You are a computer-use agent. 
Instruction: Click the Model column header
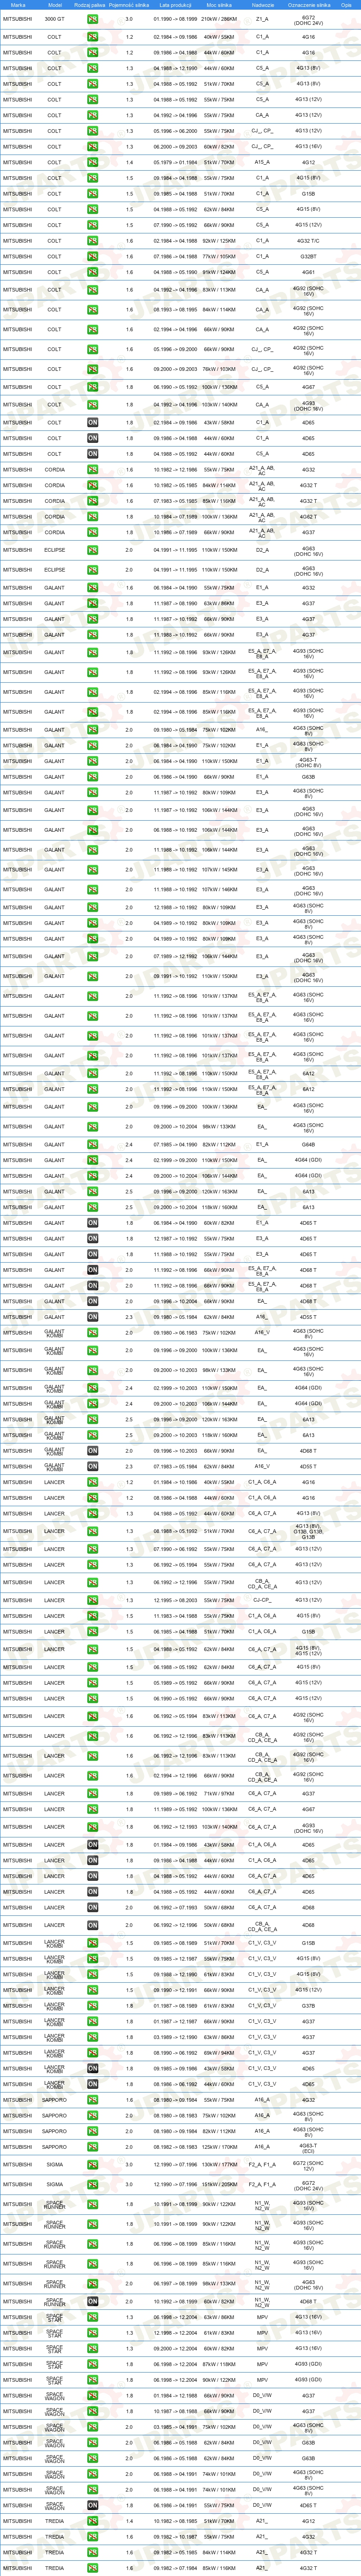point(54,5)
